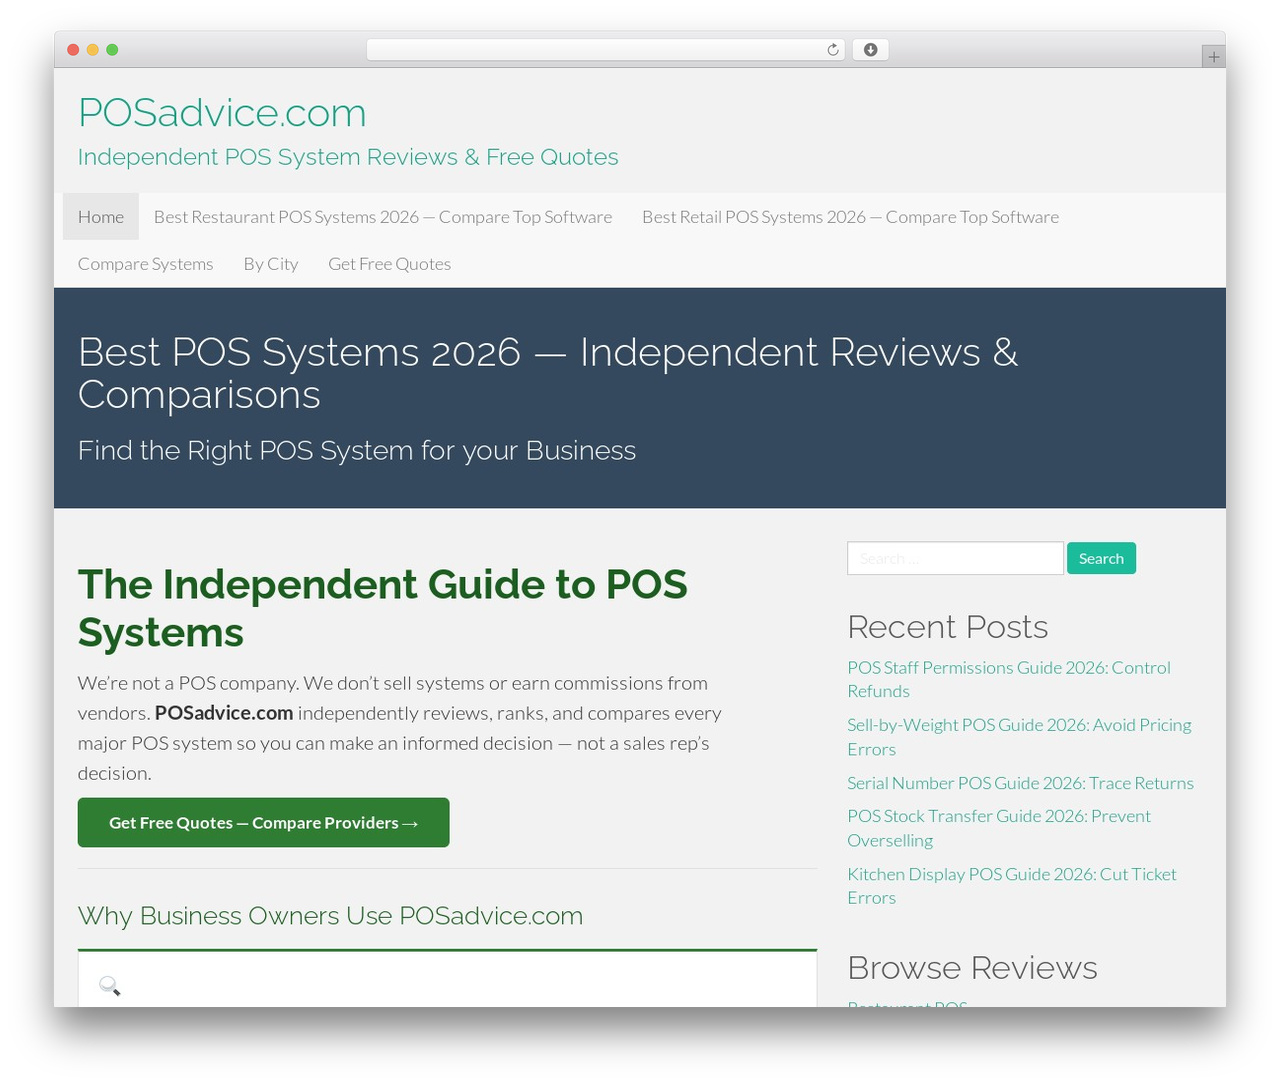
Task: Open Serial Number POS Guide 2026 post
Action: tap(1020, 783)
